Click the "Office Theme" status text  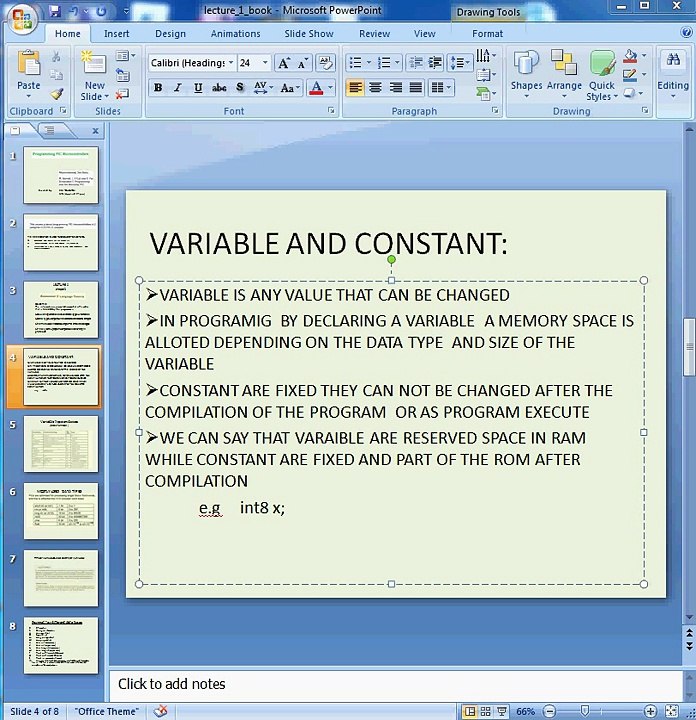[x=106, y=711]
